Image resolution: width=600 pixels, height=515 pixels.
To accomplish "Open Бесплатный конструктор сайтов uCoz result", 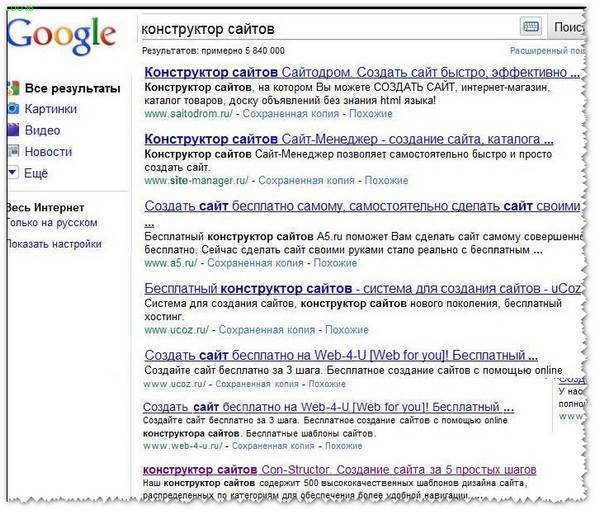I will pos(363,288).
